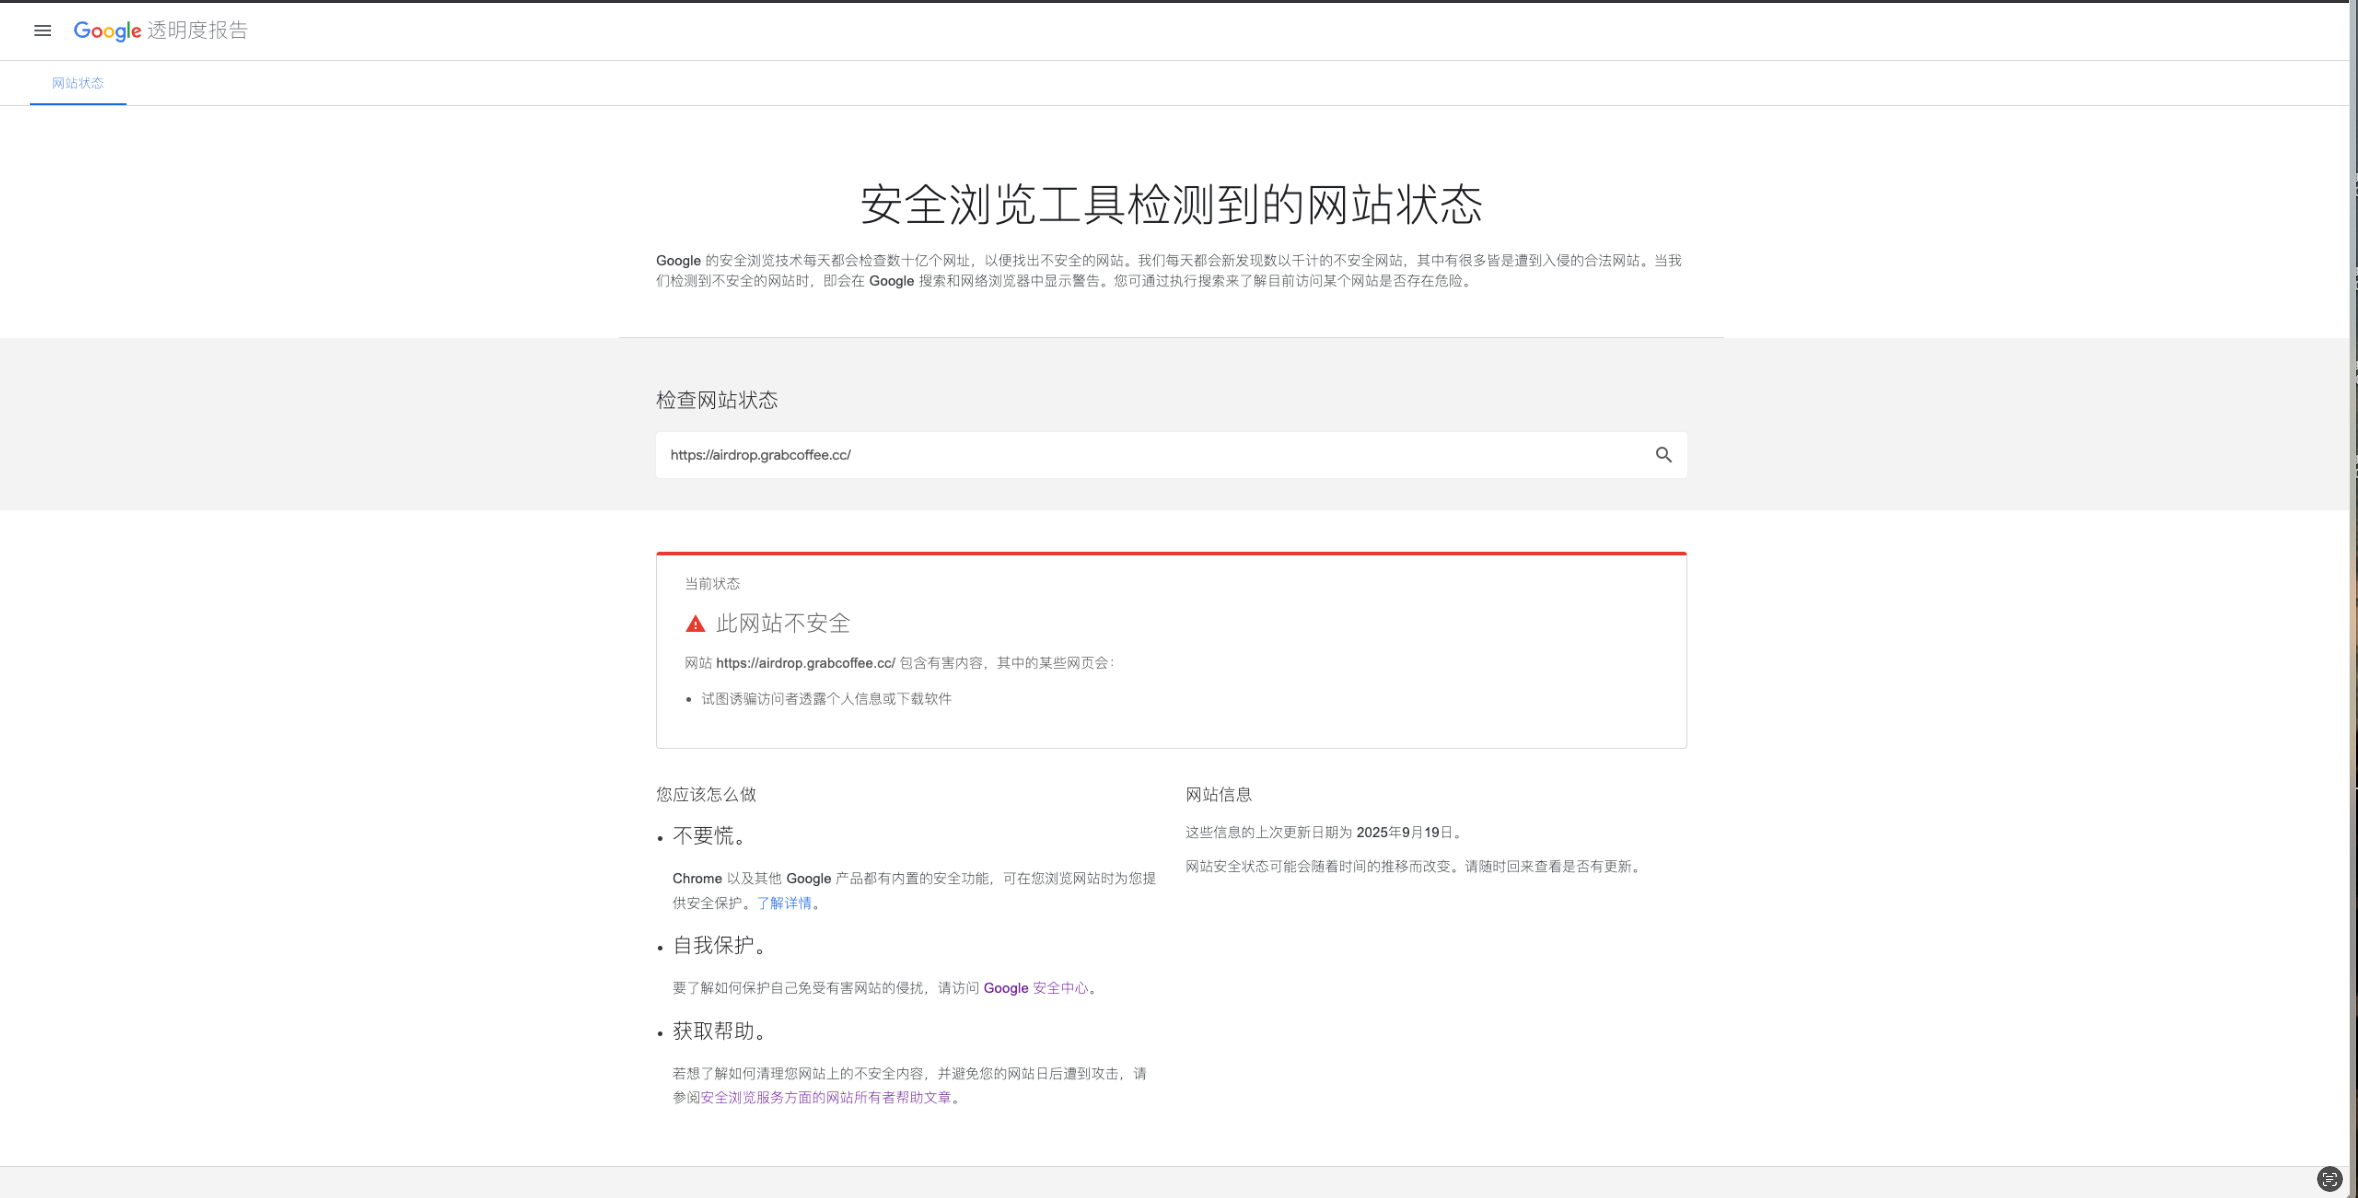The height and width of the screenshot is (1198, 2358).
Task: Switch to the 网站状态 tab
Action: (x=78, y=84)
